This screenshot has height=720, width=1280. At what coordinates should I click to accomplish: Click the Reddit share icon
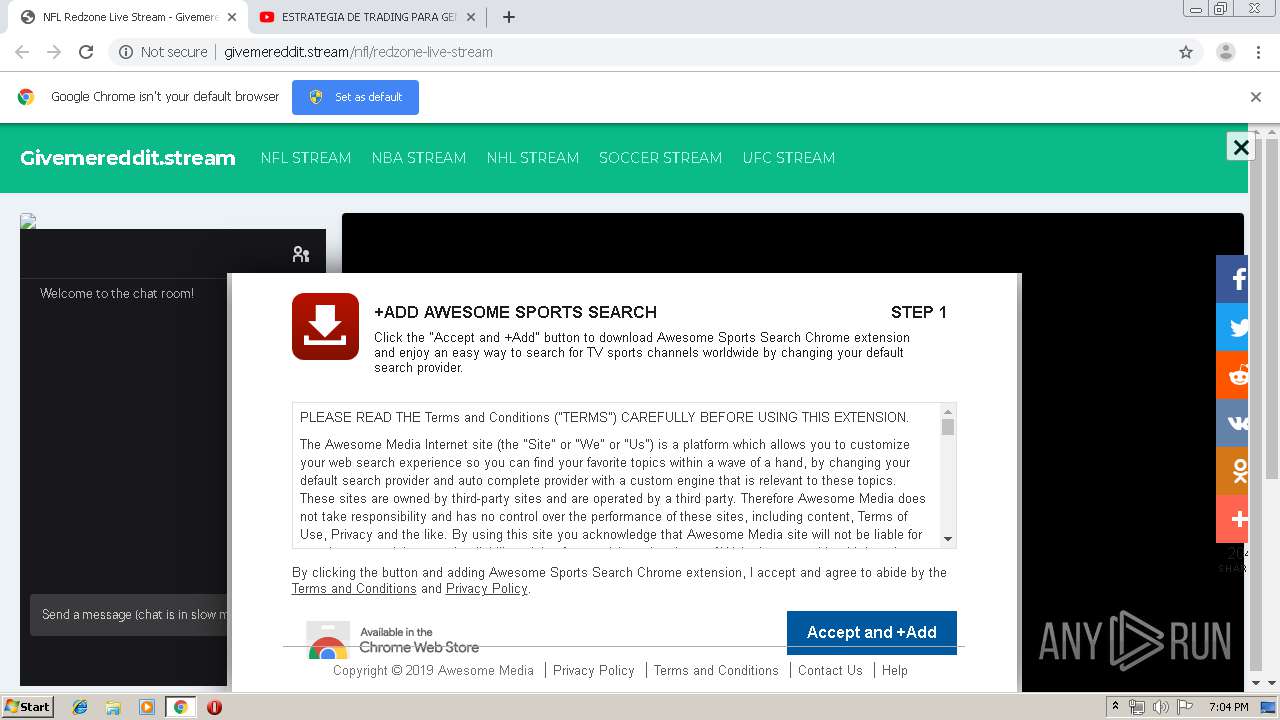(1232, 375)
